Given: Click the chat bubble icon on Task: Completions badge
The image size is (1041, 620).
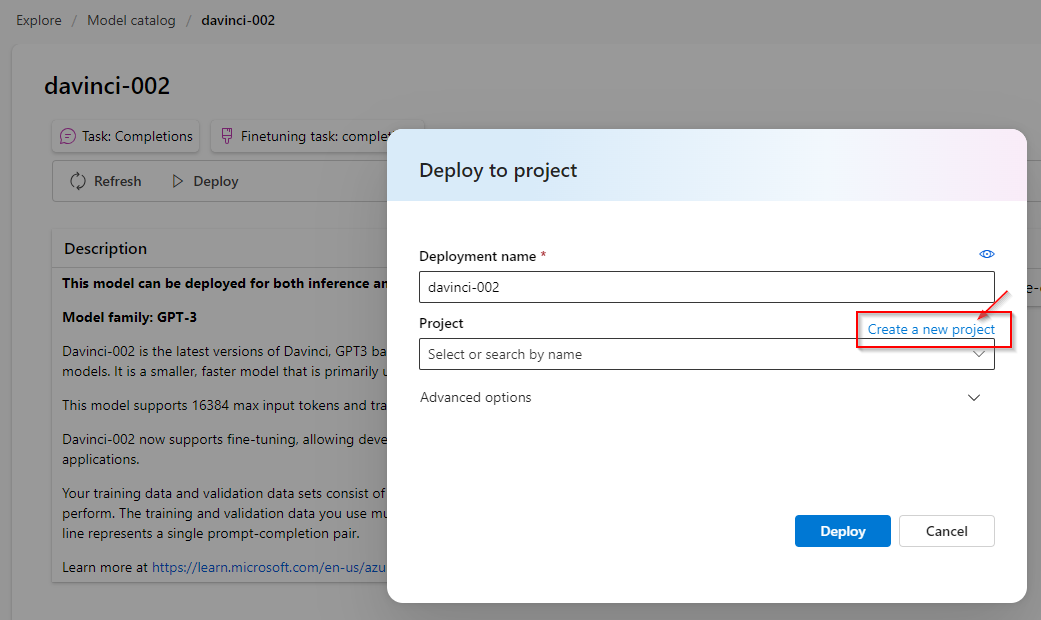Looking at the screenshot, I should coord(66,136).
